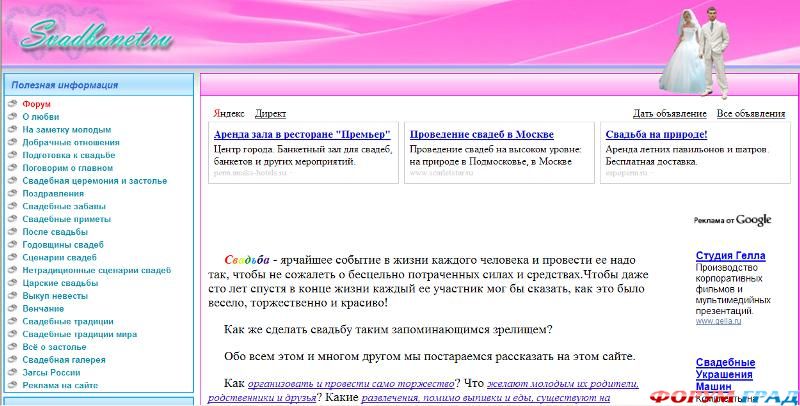Go to Всё о застолье
Screen dimensions: 800x406
pyautogui.click(x=55, y=347)
